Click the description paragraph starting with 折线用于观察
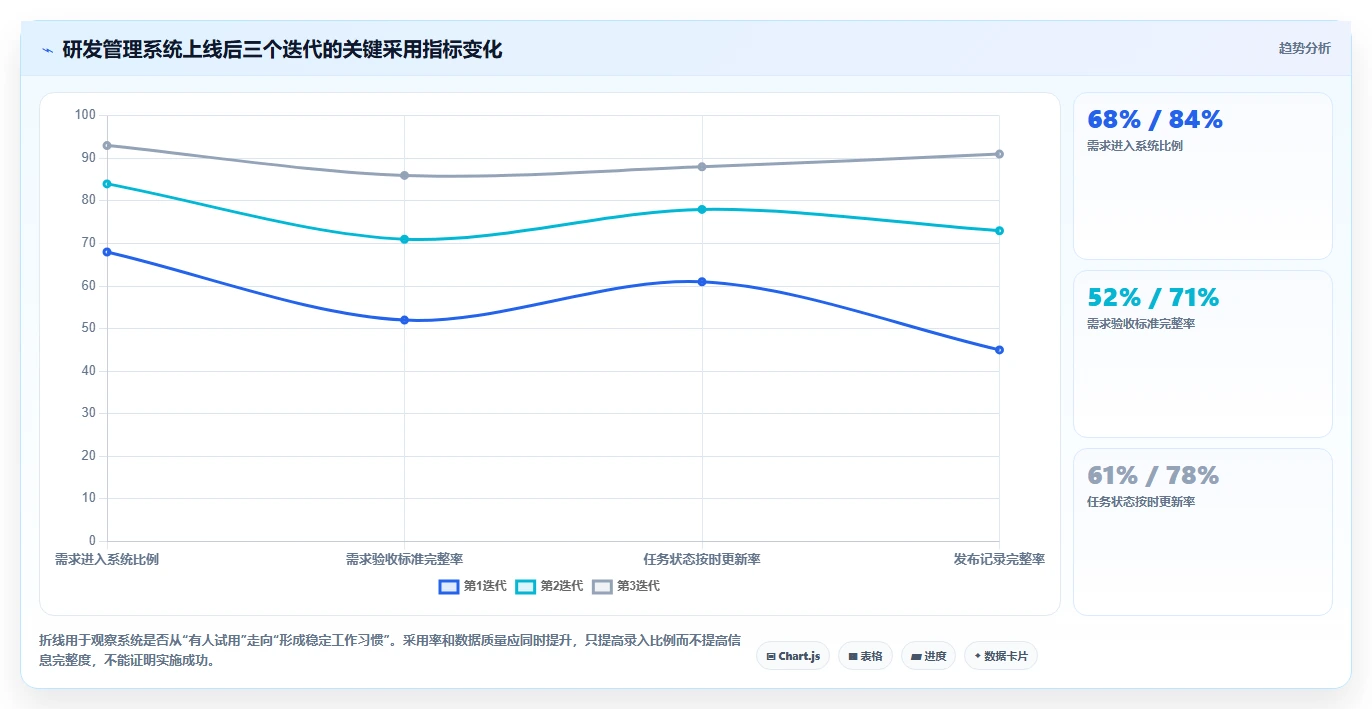The image size is (1372, 709). point(390,650)
